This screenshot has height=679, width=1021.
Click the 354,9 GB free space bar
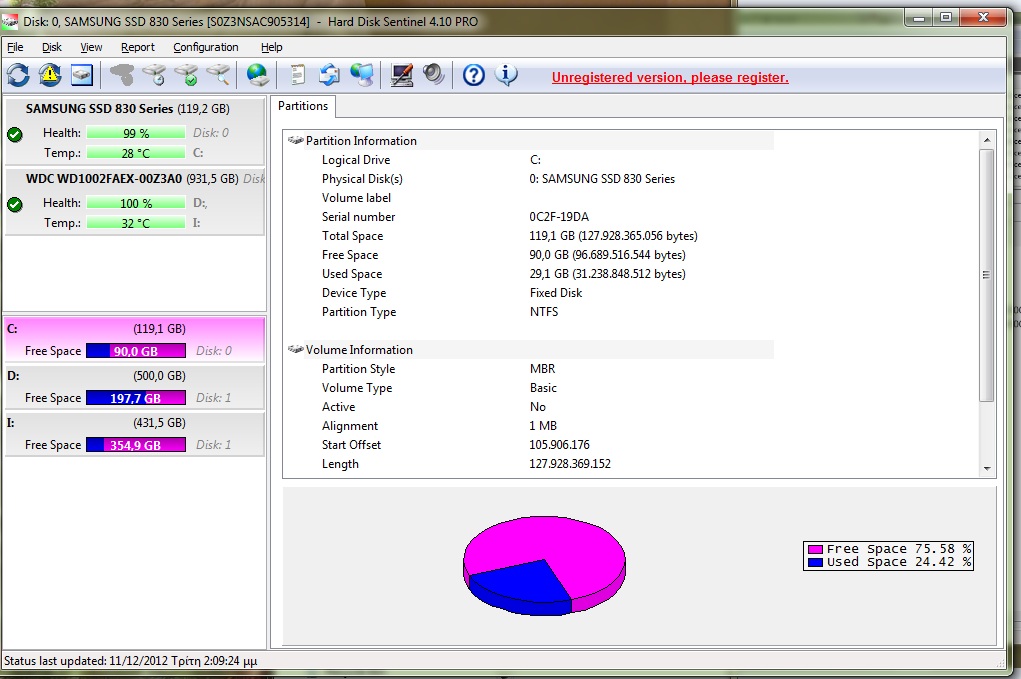click(136, 445)
